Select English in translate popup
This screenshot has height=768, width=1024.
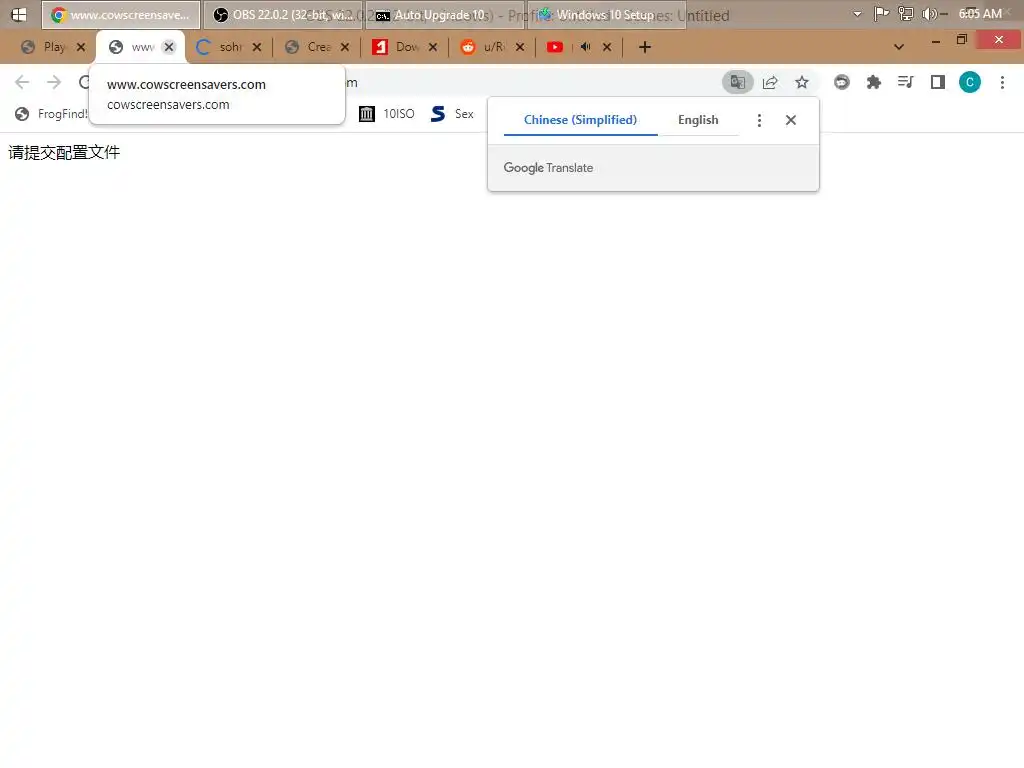tap(697, 120)
